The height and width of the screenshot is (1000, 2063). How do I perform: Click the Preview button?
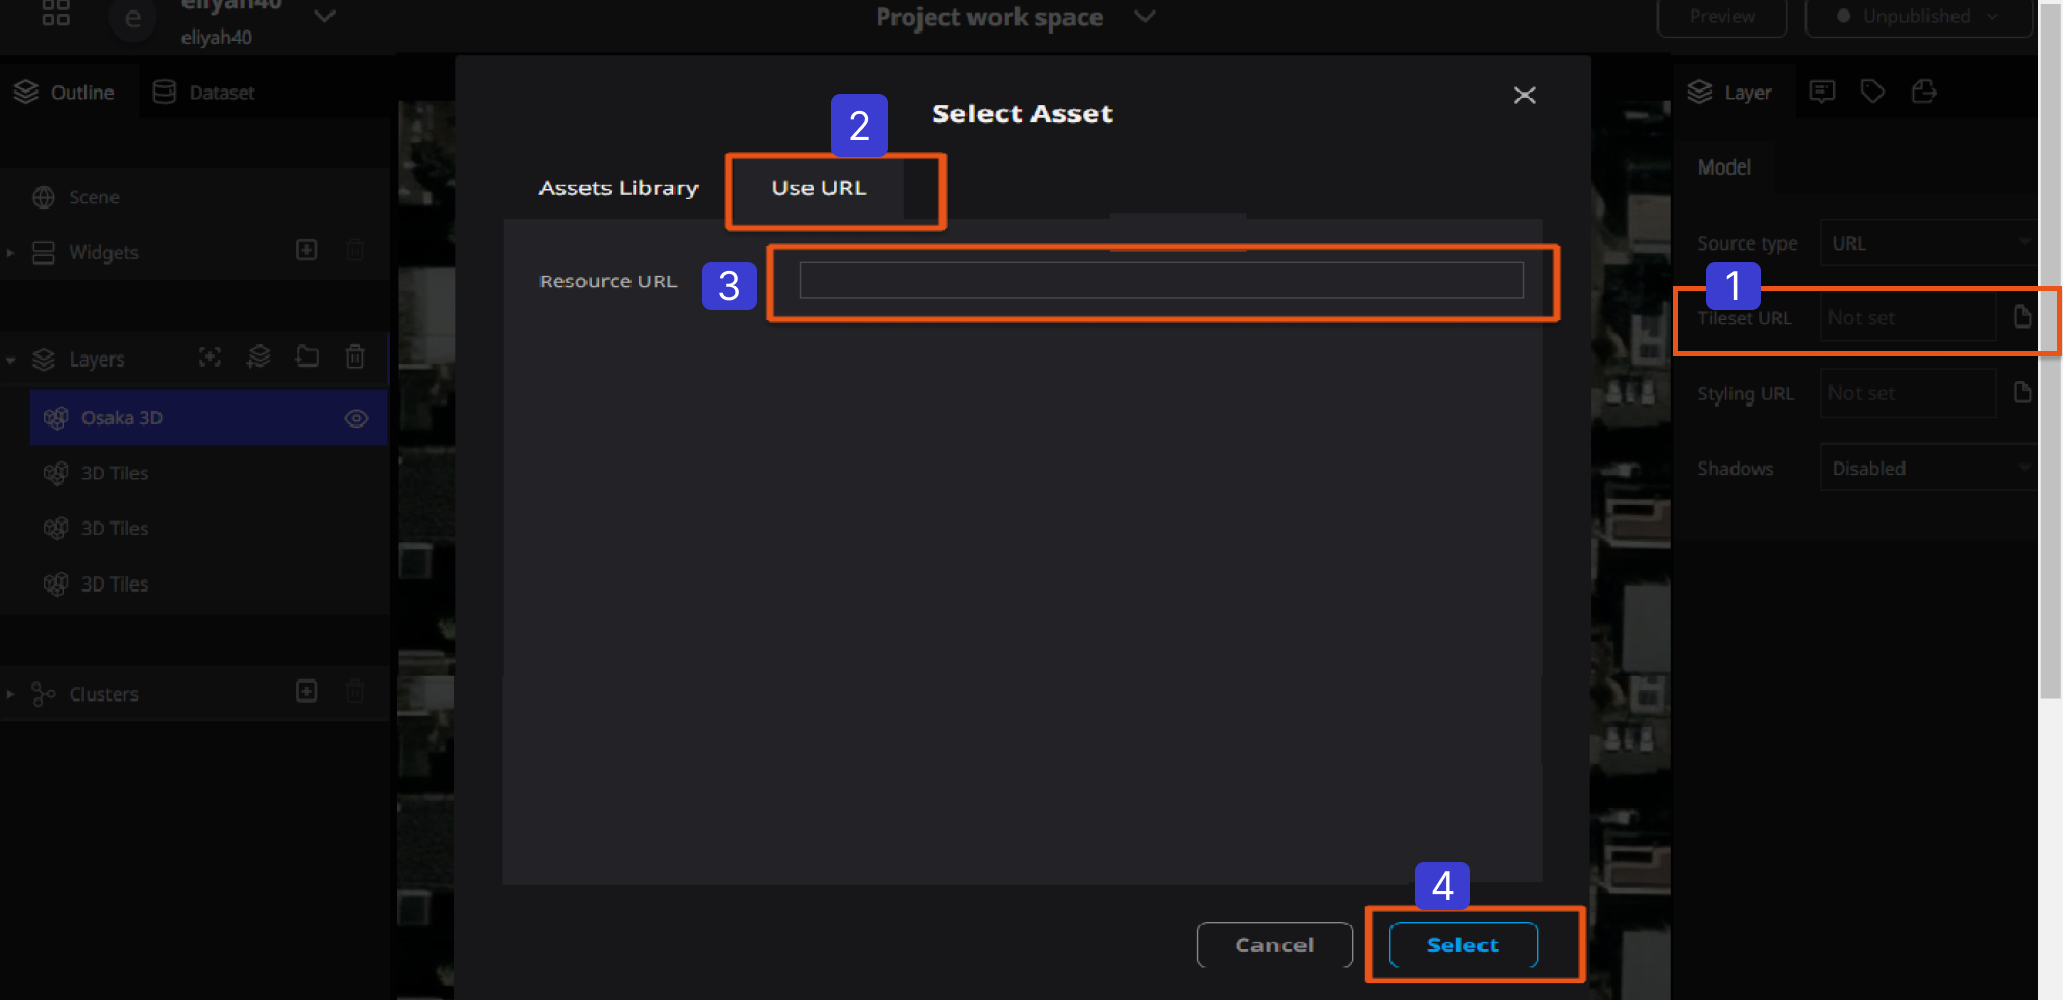click(1722, 17)
